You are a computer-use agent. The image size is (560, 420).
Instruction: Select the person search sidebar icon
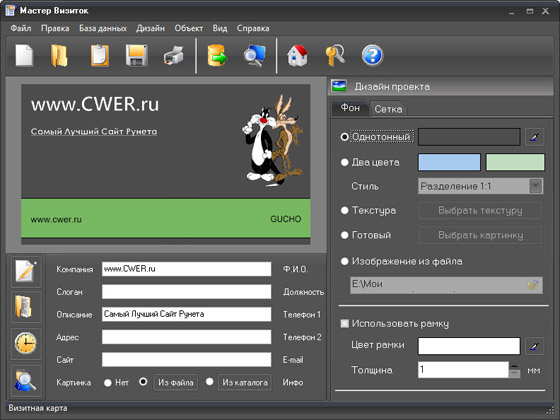click(x=26, y=381)
